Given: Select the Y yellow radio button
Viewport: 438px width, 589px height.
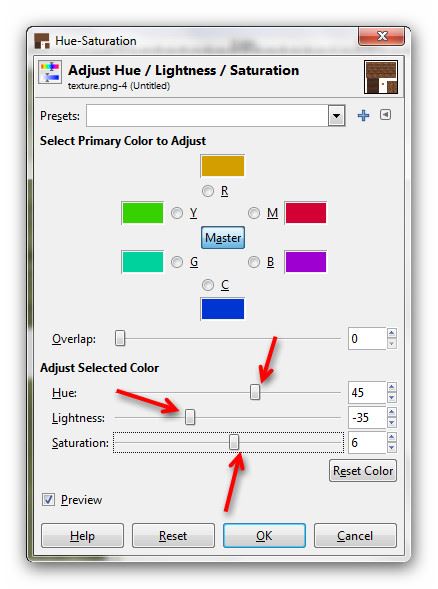Looking at the screenshot, I should [177, 213].
